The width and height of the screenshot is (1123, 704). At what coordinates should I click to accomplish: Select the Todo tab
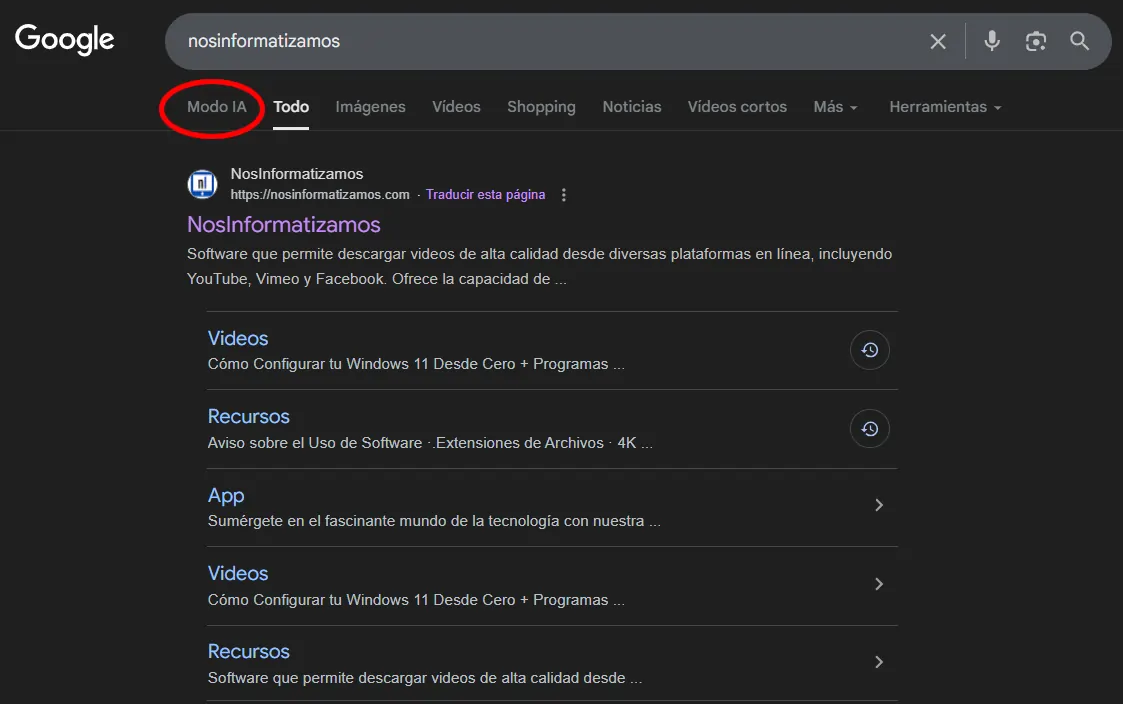coord(291,107)
